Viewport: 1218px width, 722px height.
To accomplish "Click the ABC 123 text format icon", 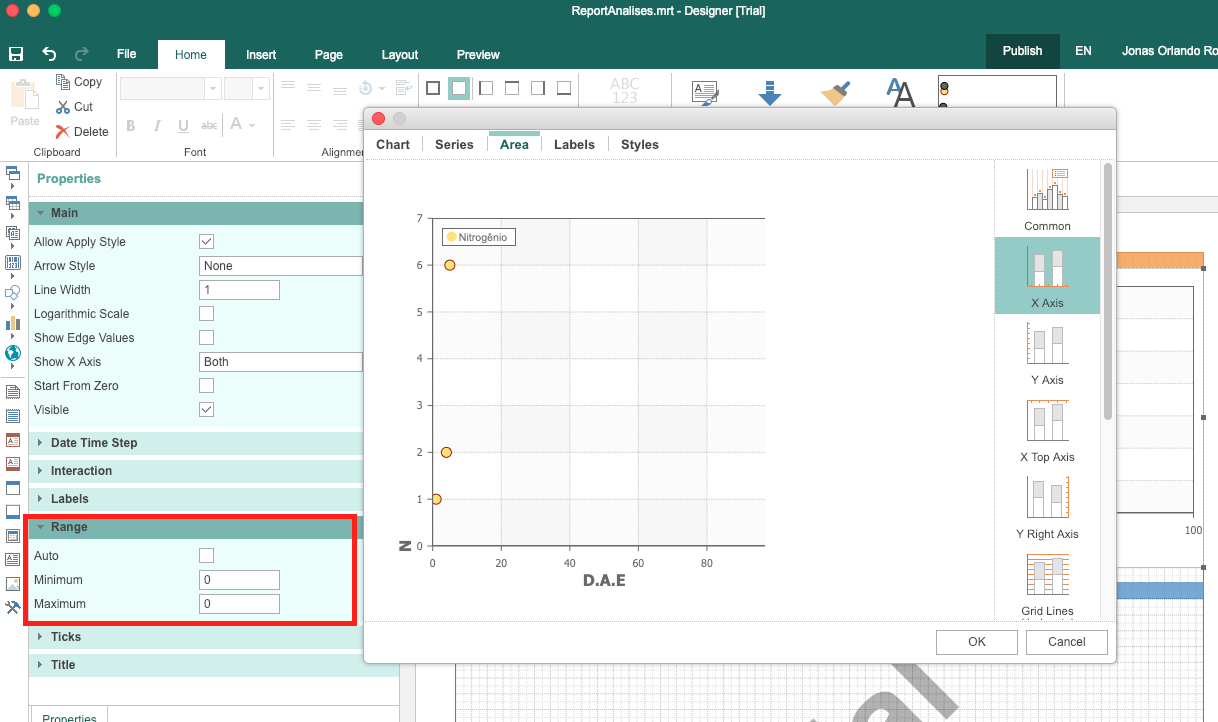I will tap(625, 90).
